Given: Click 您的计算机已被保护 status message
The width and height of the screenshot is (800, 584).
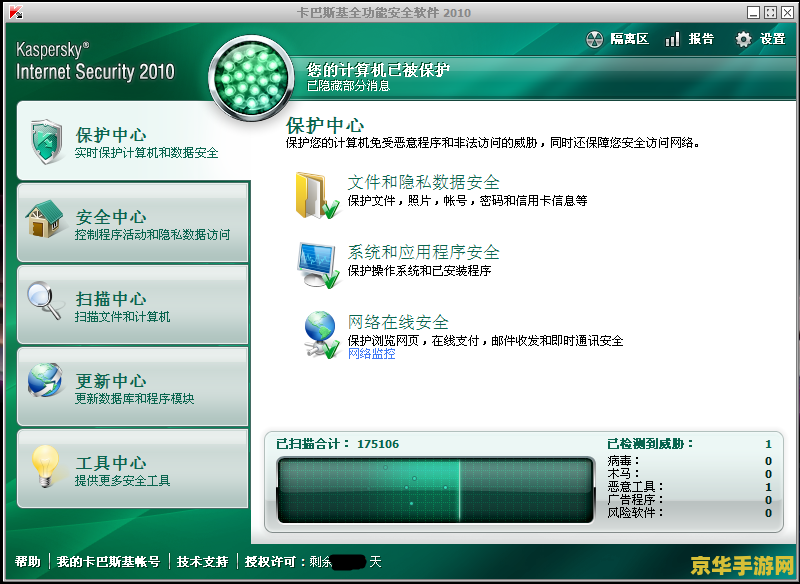Looking at the screenshot, I should [x=378, y=69].
